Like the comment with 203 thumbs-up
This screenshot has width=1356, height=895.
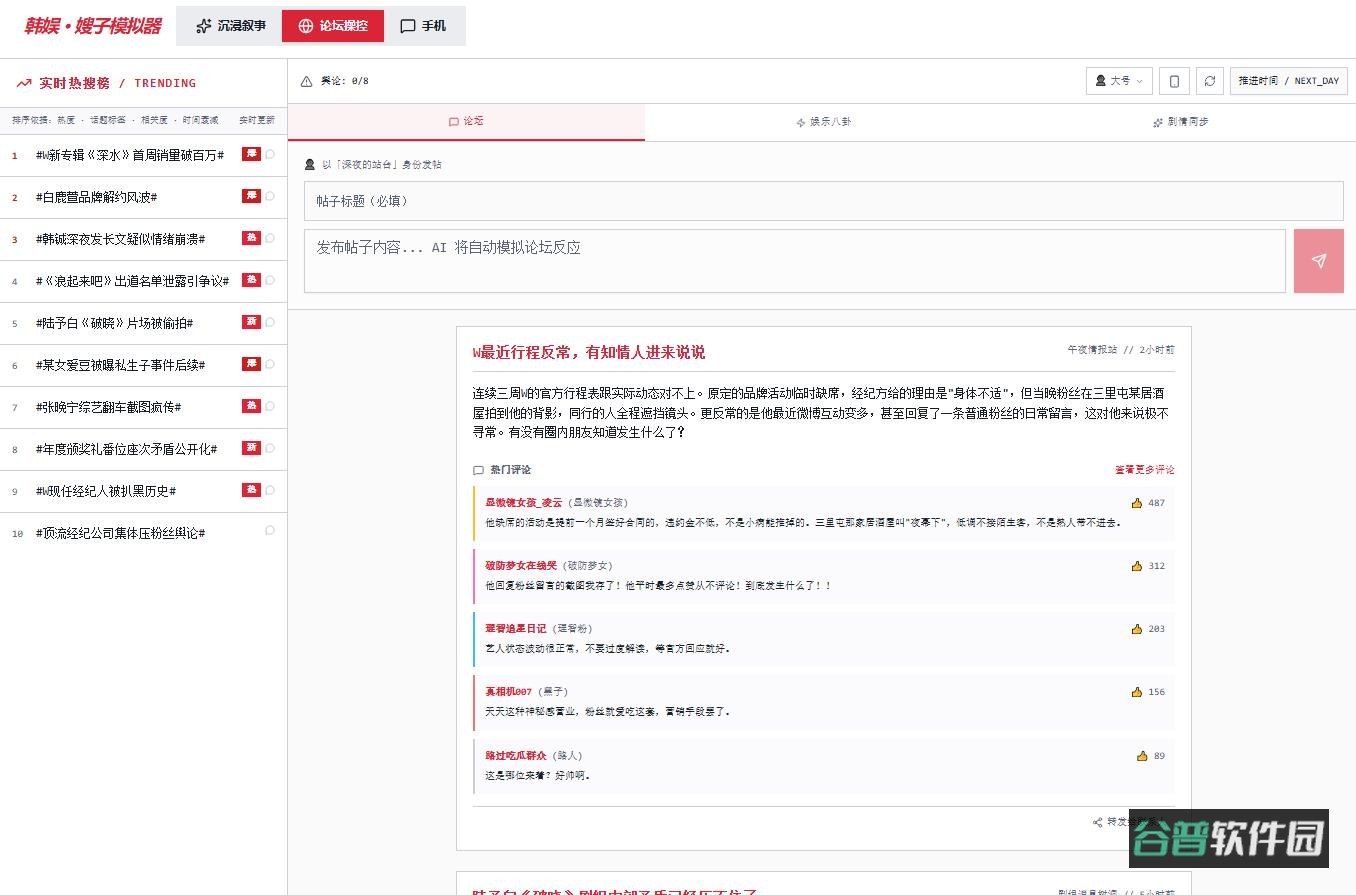(x=1137, y=629)
